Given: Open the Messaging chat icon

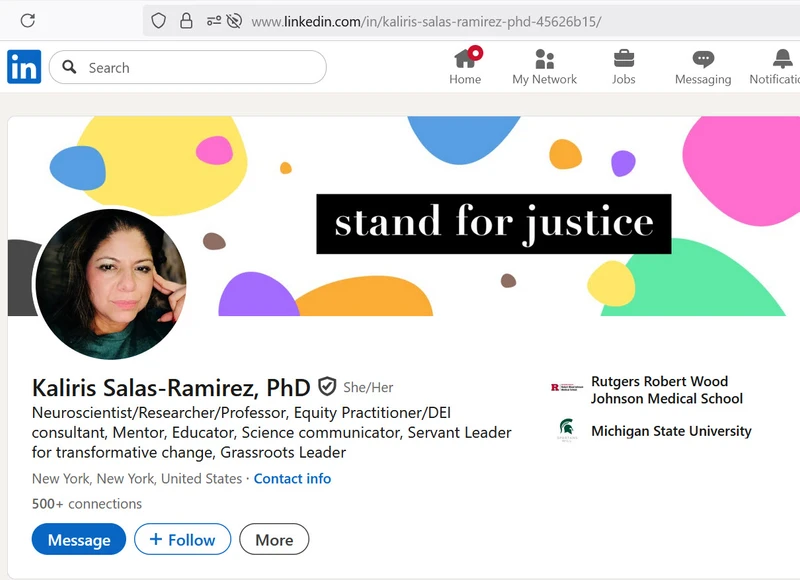Looking at the screenshot, I should click(x=703, y=58).
